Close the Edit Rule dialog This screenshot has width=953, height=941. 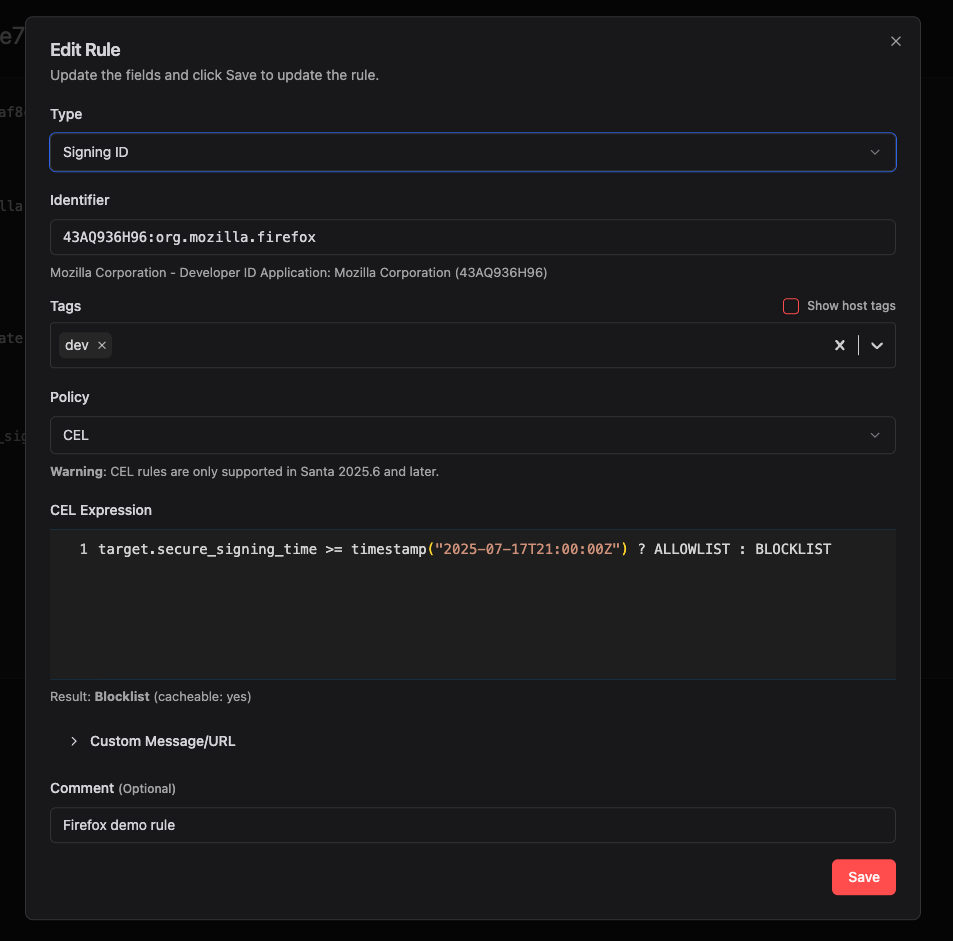tap(895, 41)
